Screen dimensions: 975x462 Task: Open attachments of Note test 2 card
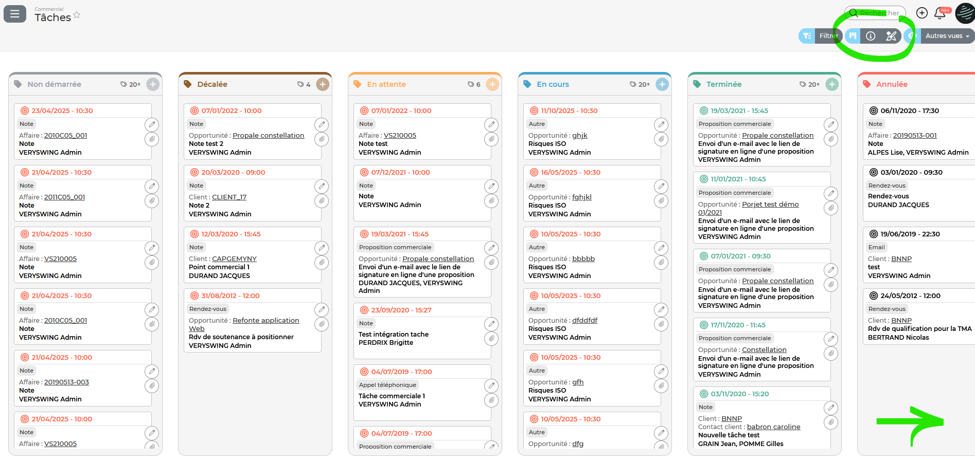pyautogui.click(x=321, y=139)
